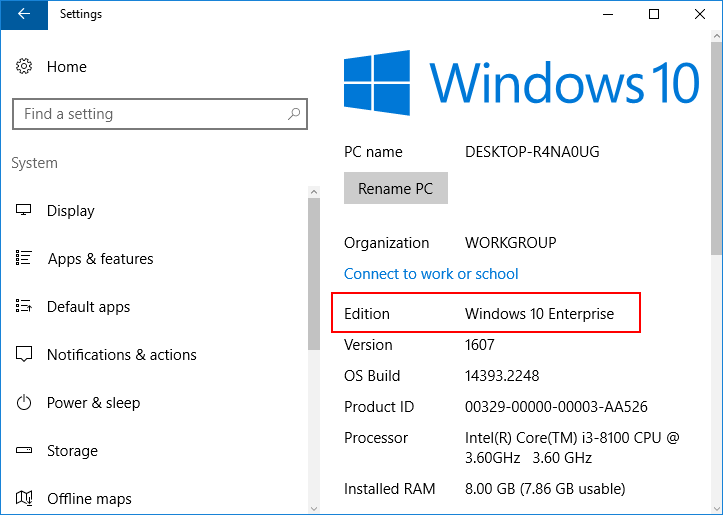Open the Home settings page
The height and width of the screenshot is (515, 723).
coord(67,67)
